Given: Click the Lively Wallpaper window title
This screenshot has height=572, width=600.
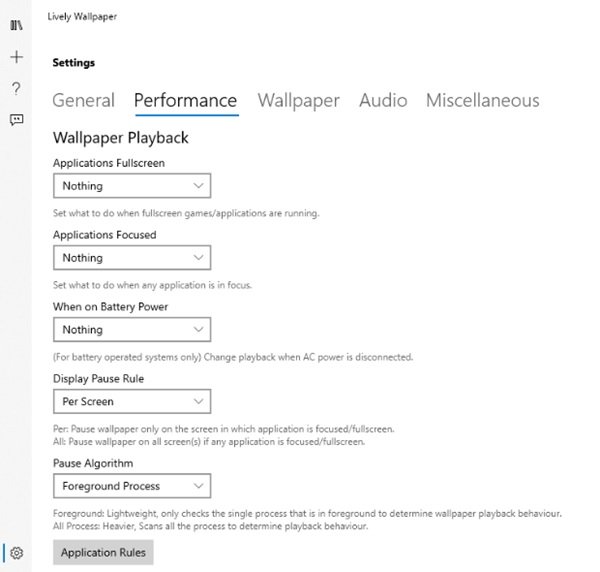Looking at the screenshot, I should coord(82,17).
